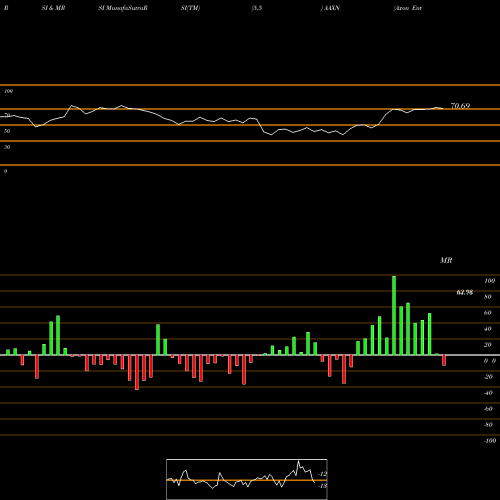Image resolution: width=500 pixels, height=500 pixels.
Task: Click the MR axis label 100 on the right
Action: (x=489, y=281)
